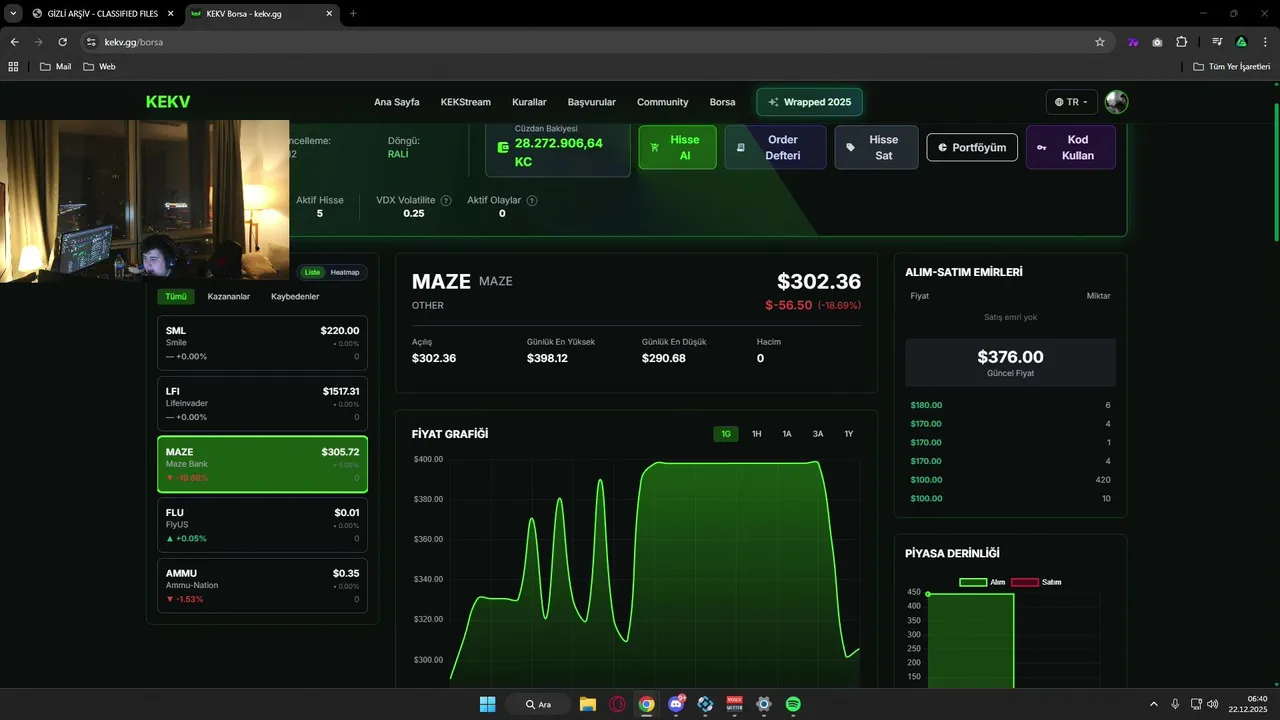
Task: Set chart range to 3A
Action: click(x=818, y=434)
